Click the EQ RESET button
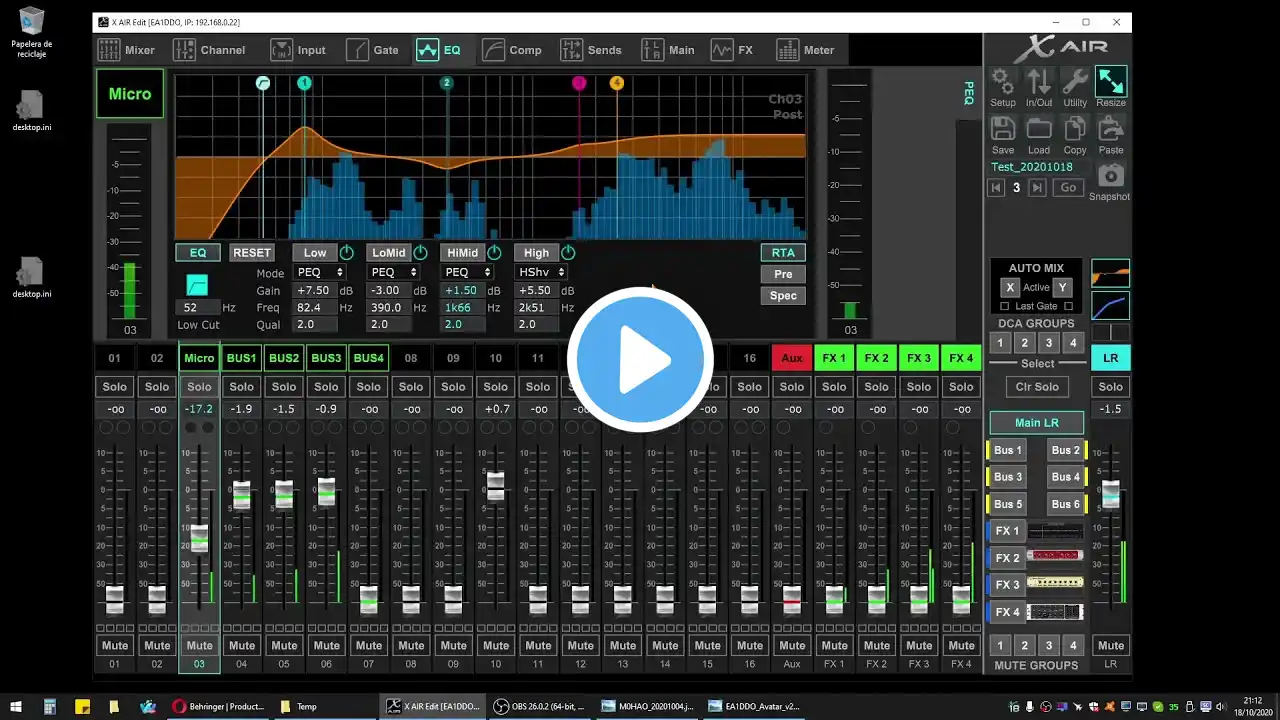The image size is (1280, 720). coord(252,253)
